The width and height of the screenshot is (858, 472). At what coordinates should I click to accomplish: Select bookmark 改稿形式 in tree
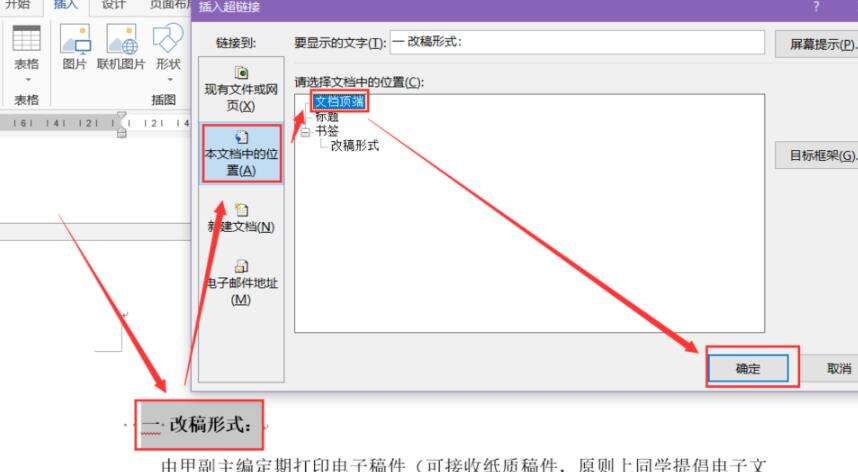355,145
